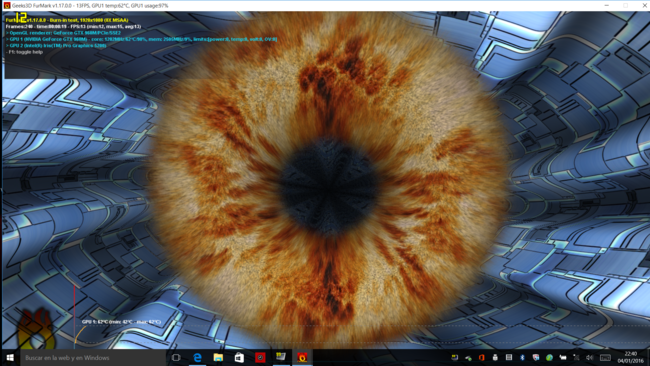
Task: Click the 'GPU 1 (NVIDIA GeForce GTX 960M)' line
Action: point(141,39)
